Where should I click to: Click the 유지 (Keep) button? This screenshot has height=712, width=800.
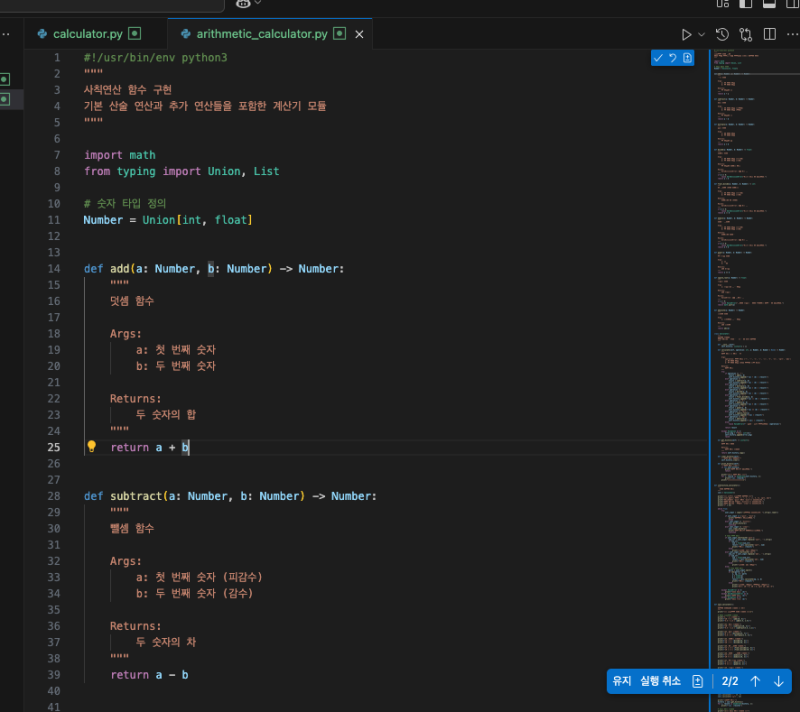pyautogui.click(x=621, y=681)
